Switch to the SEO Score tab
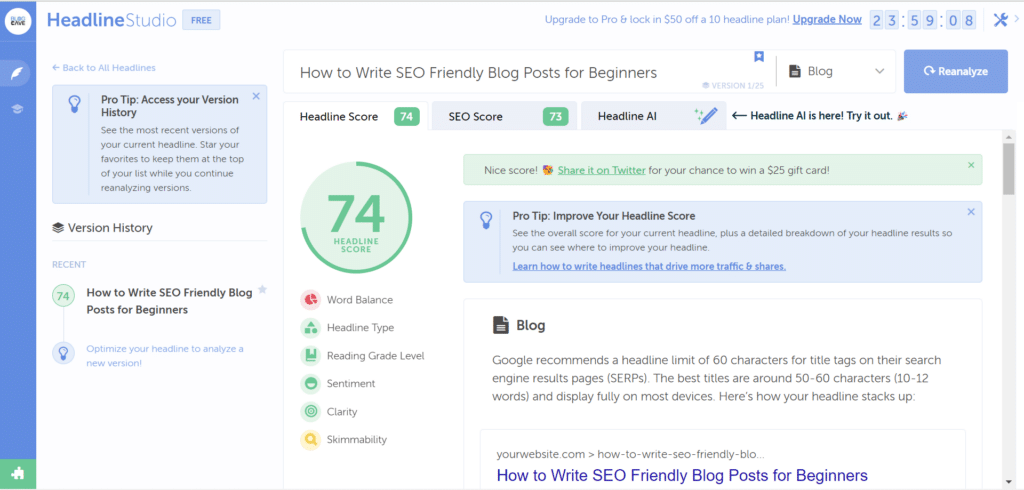 coord(504,116)
